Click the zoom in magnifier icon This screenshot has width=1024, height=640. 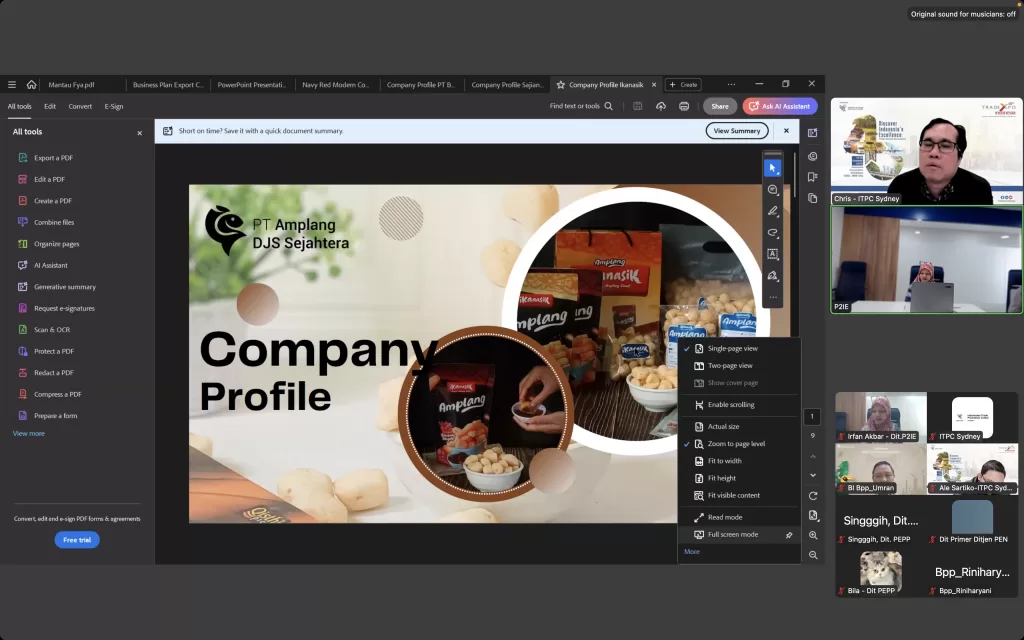point(813,536)
